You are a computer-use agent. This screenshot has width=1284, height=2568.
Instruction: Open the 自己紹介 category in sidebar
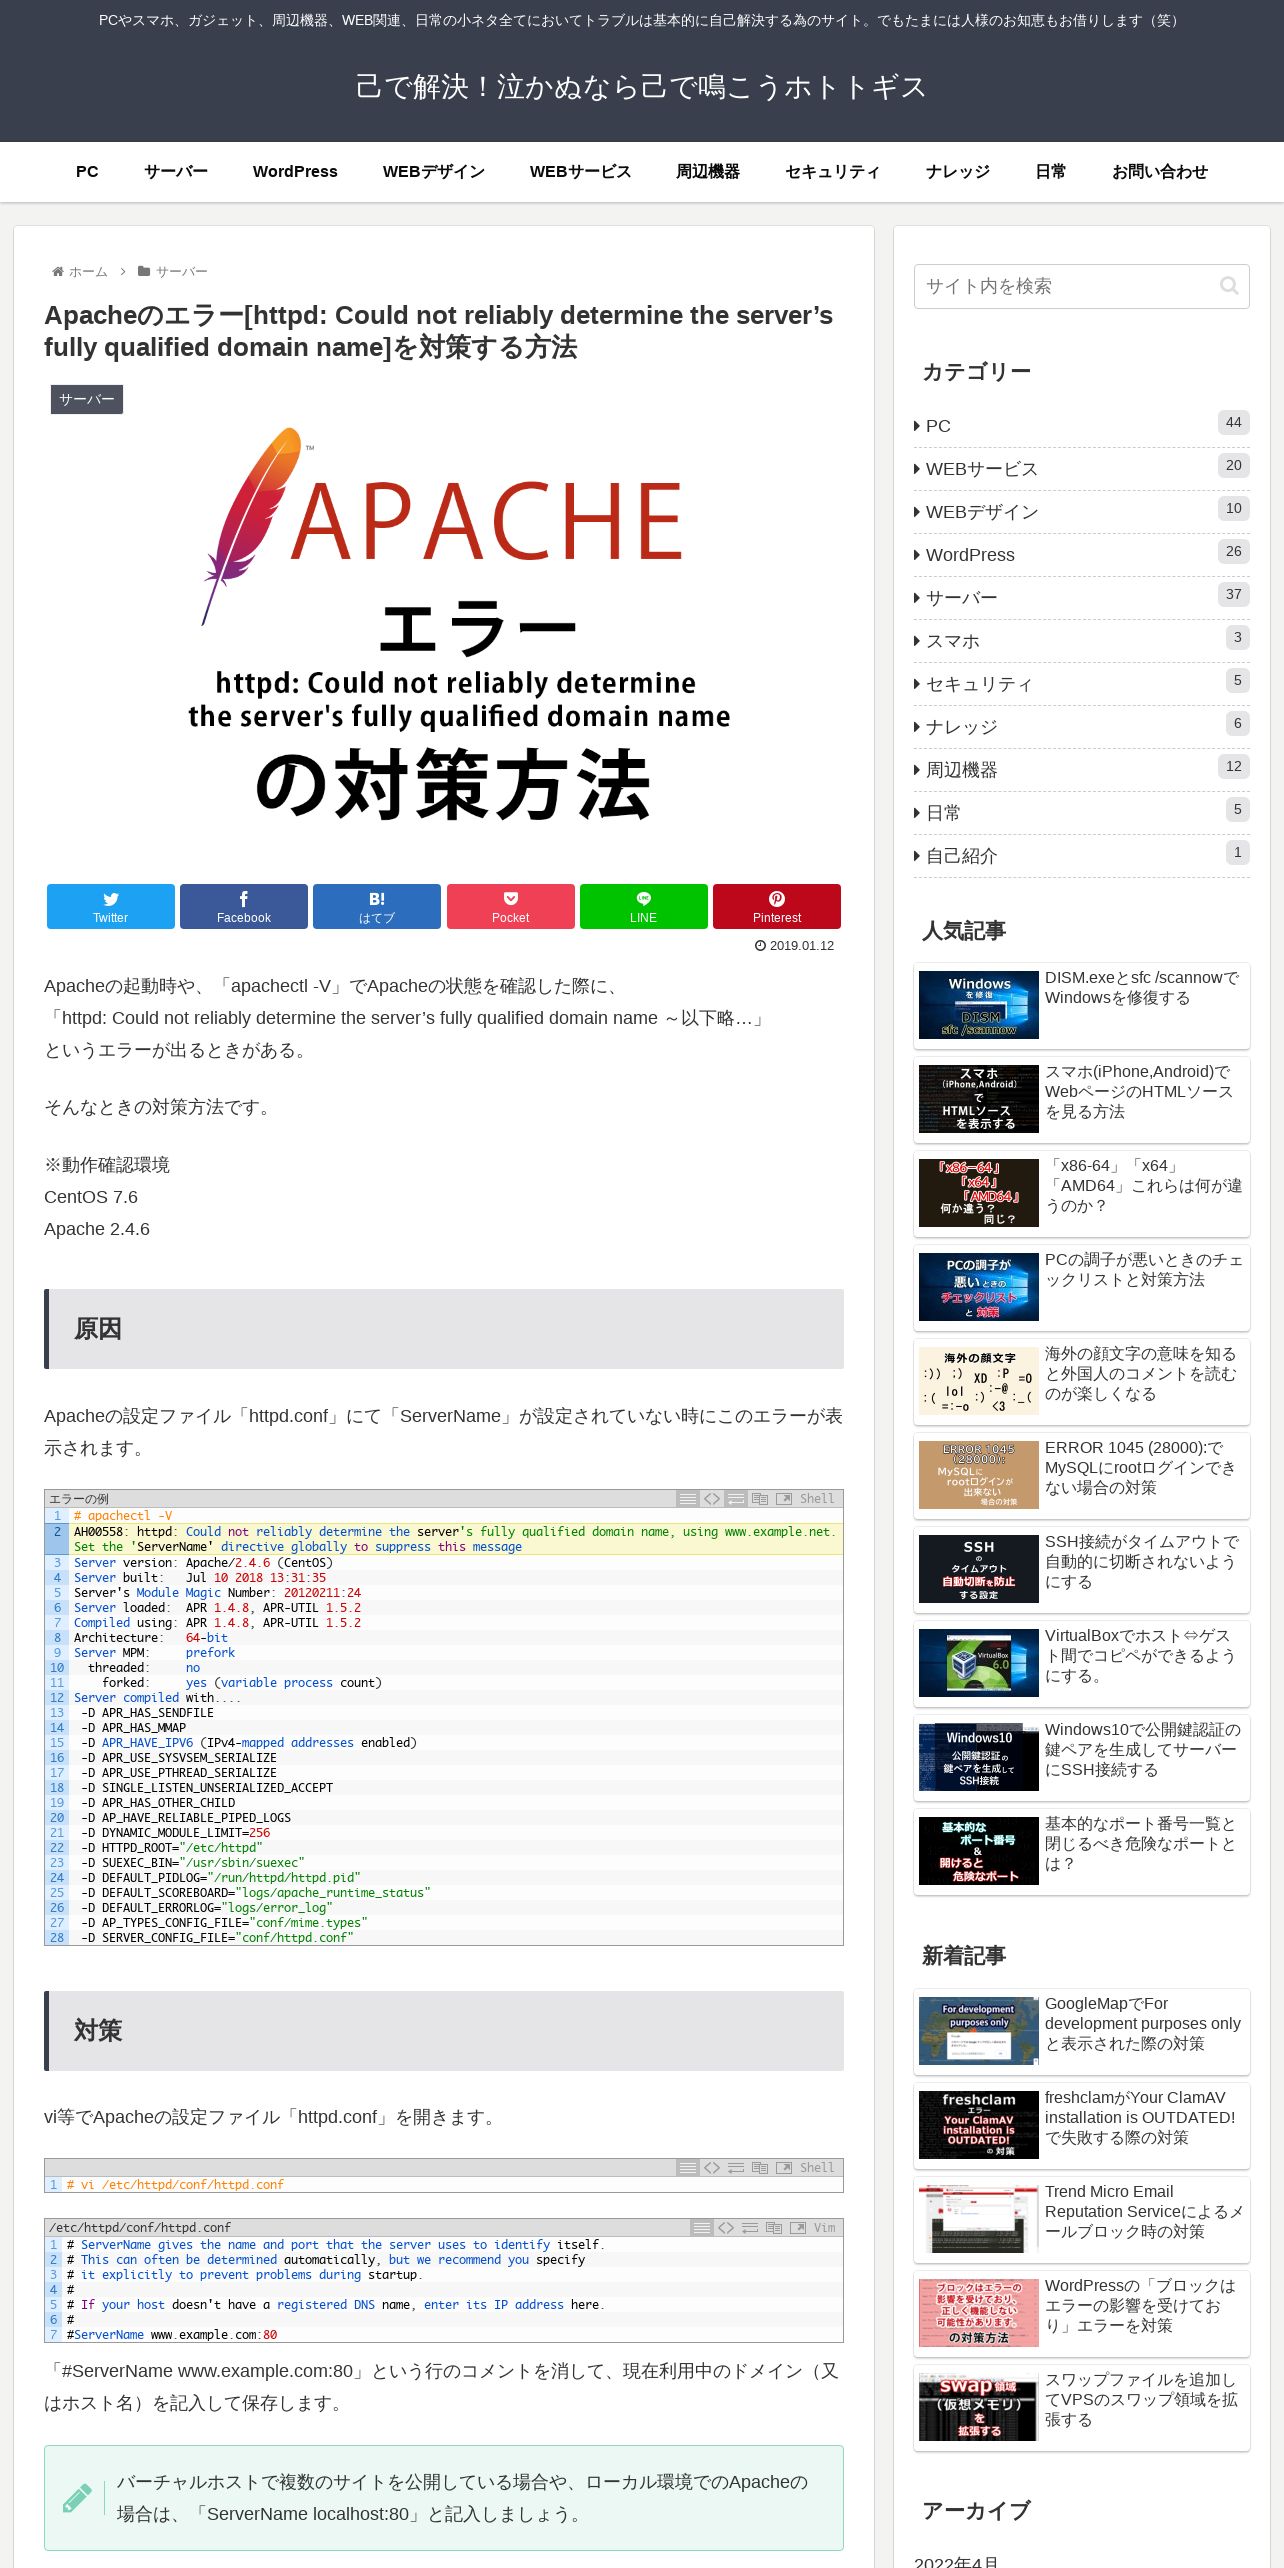[1082, 856]
